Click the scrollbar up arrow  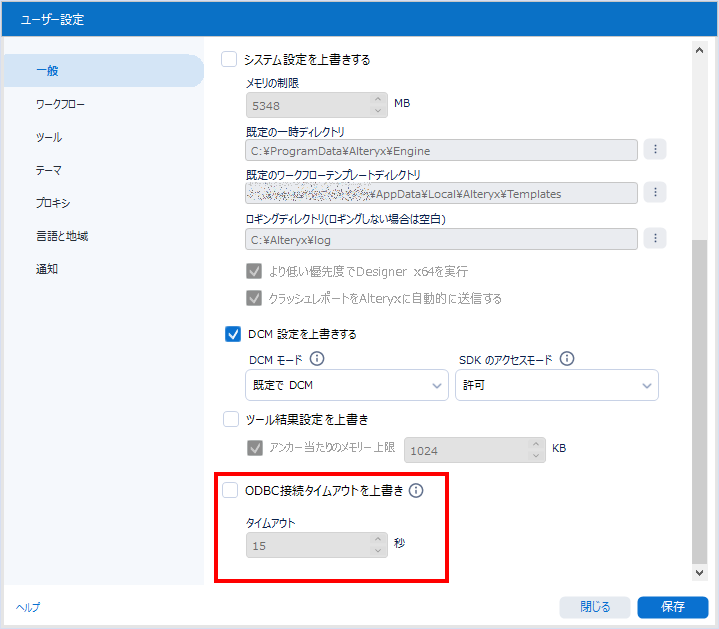click(x=699, y=50)
